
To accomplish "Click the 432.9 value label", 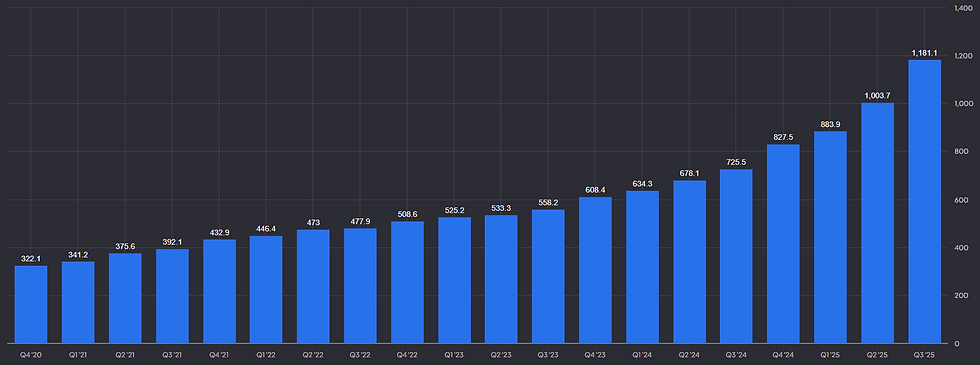I will pos(219,232).
